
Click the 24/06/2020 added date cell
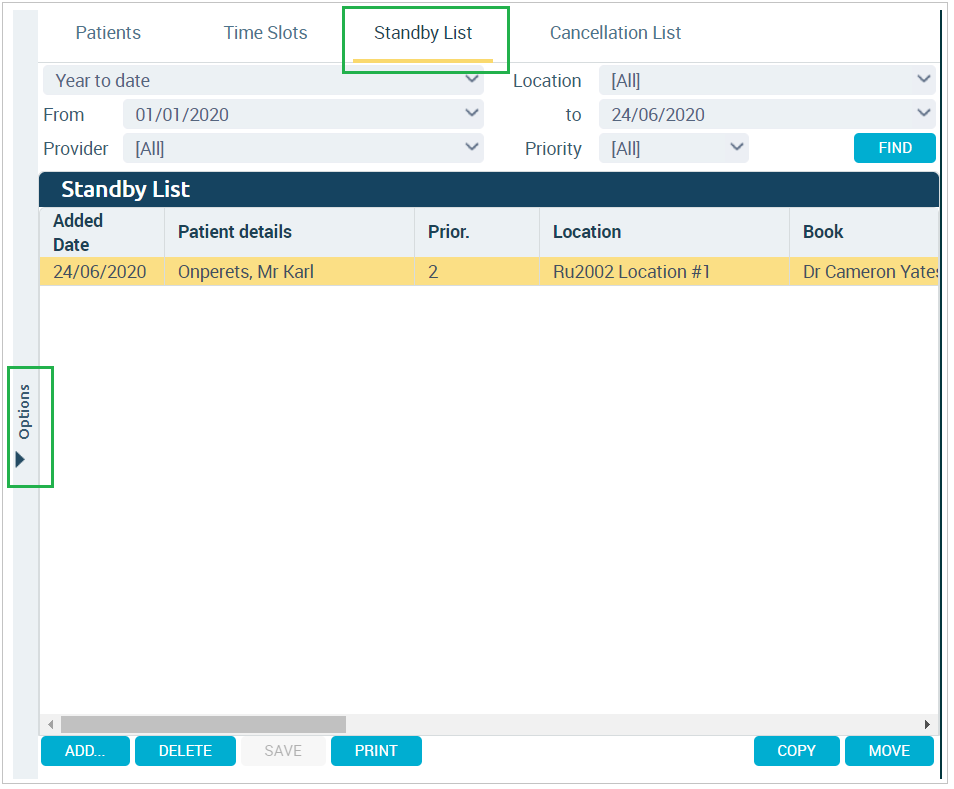point(102,271)
